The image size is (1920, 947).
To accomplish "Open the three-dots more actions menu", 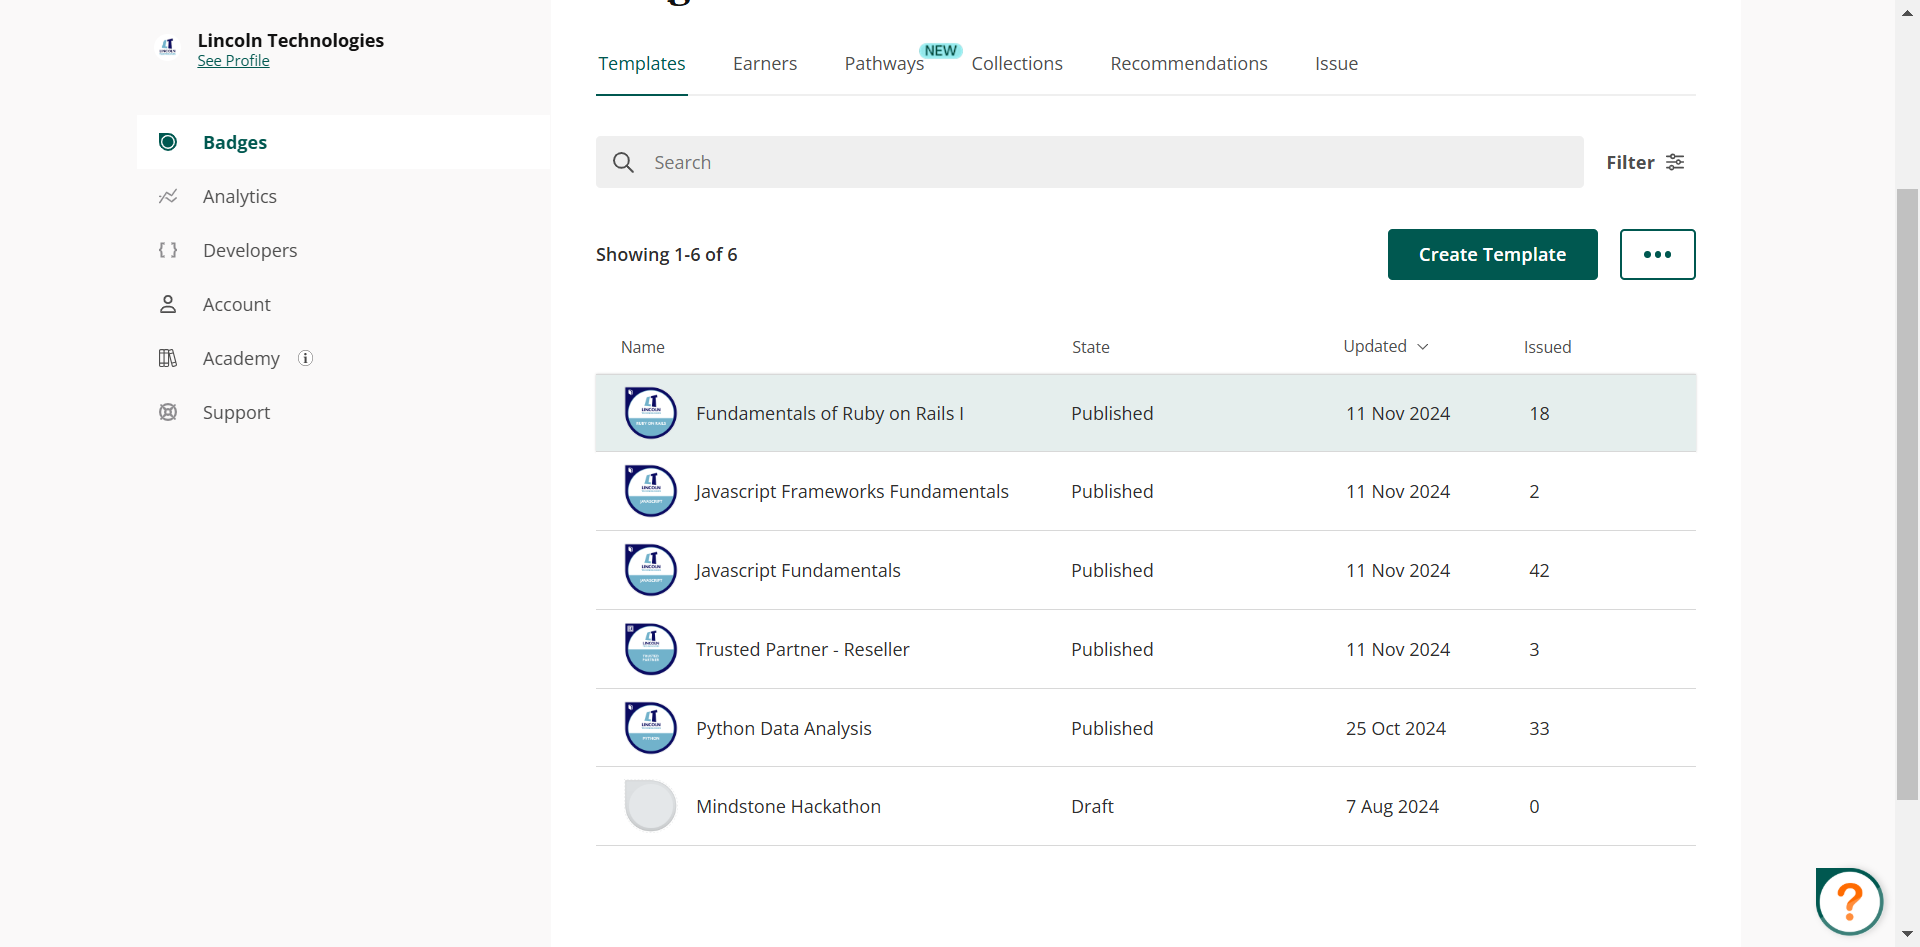I will click(x=1657, y=254).
